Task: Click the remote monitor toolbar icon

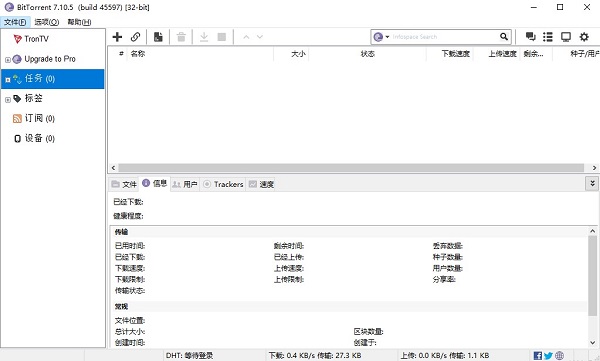Action: tap(566, 37)
